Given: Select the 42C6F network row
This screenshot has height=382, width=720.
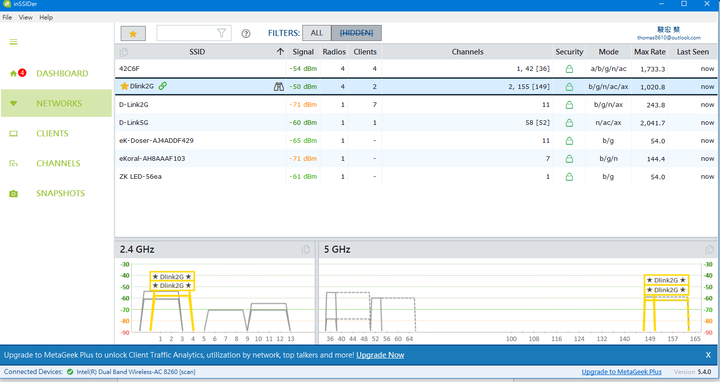Looking at the screenshot, I should pyautogui.click(x=416, y=69).
